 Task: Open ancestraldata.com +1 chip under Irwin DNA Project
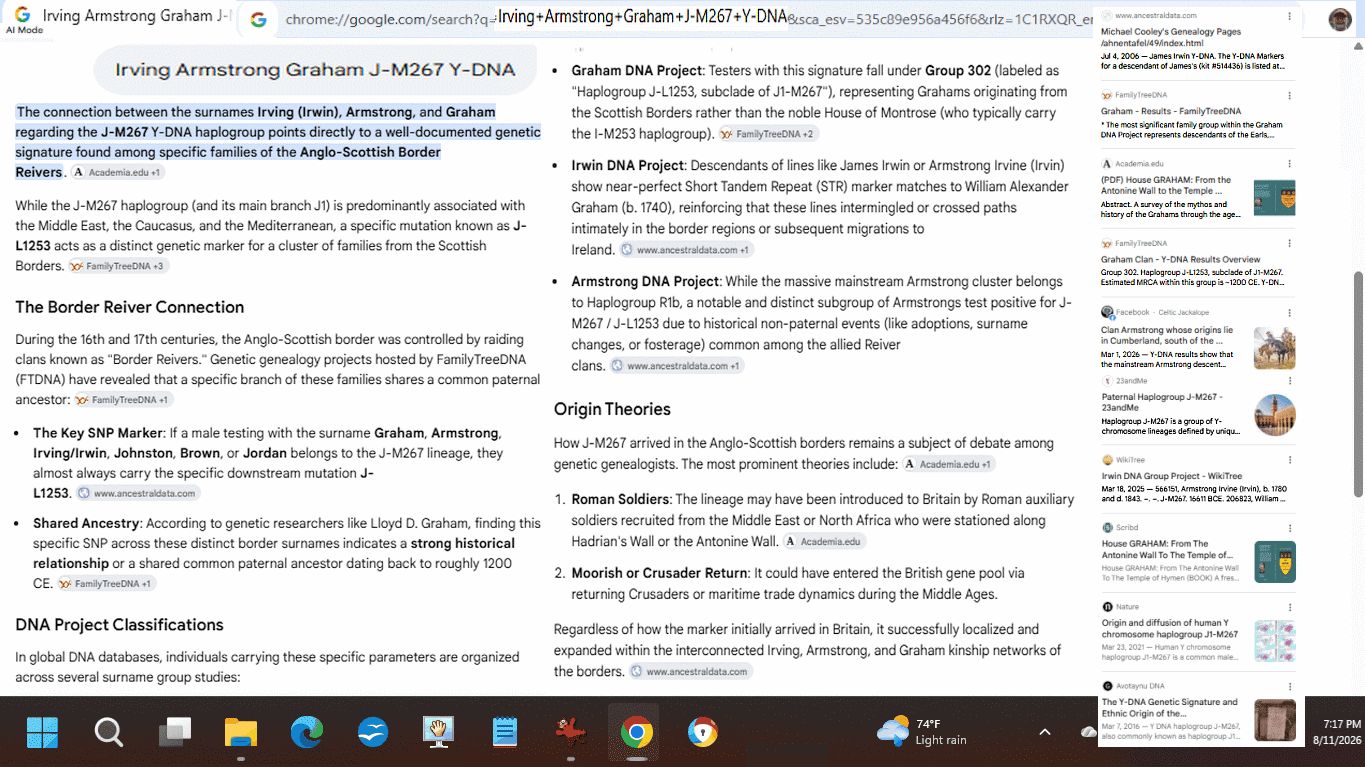point(686,250)
